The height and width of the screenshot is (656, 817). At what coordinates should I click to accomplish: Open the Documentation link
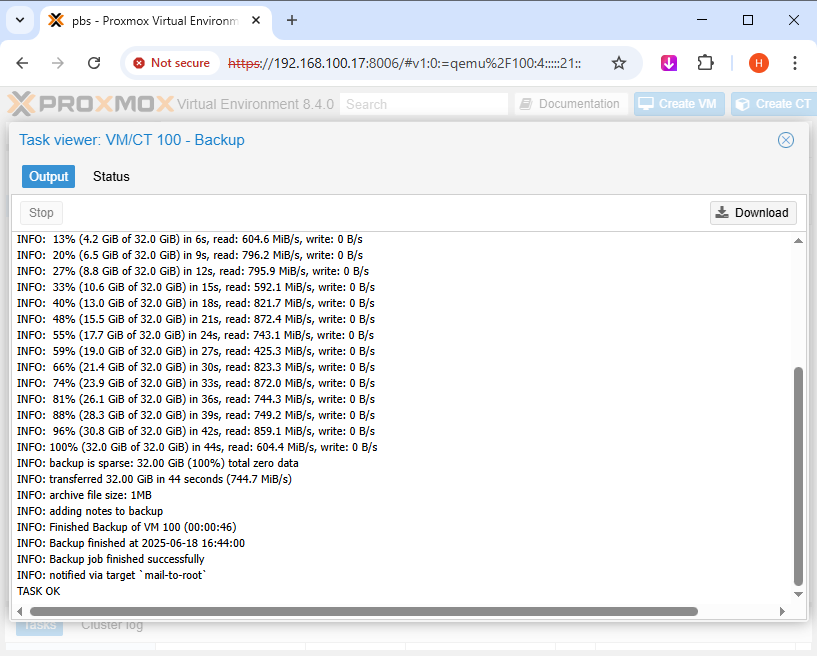[x=570, y=104]
